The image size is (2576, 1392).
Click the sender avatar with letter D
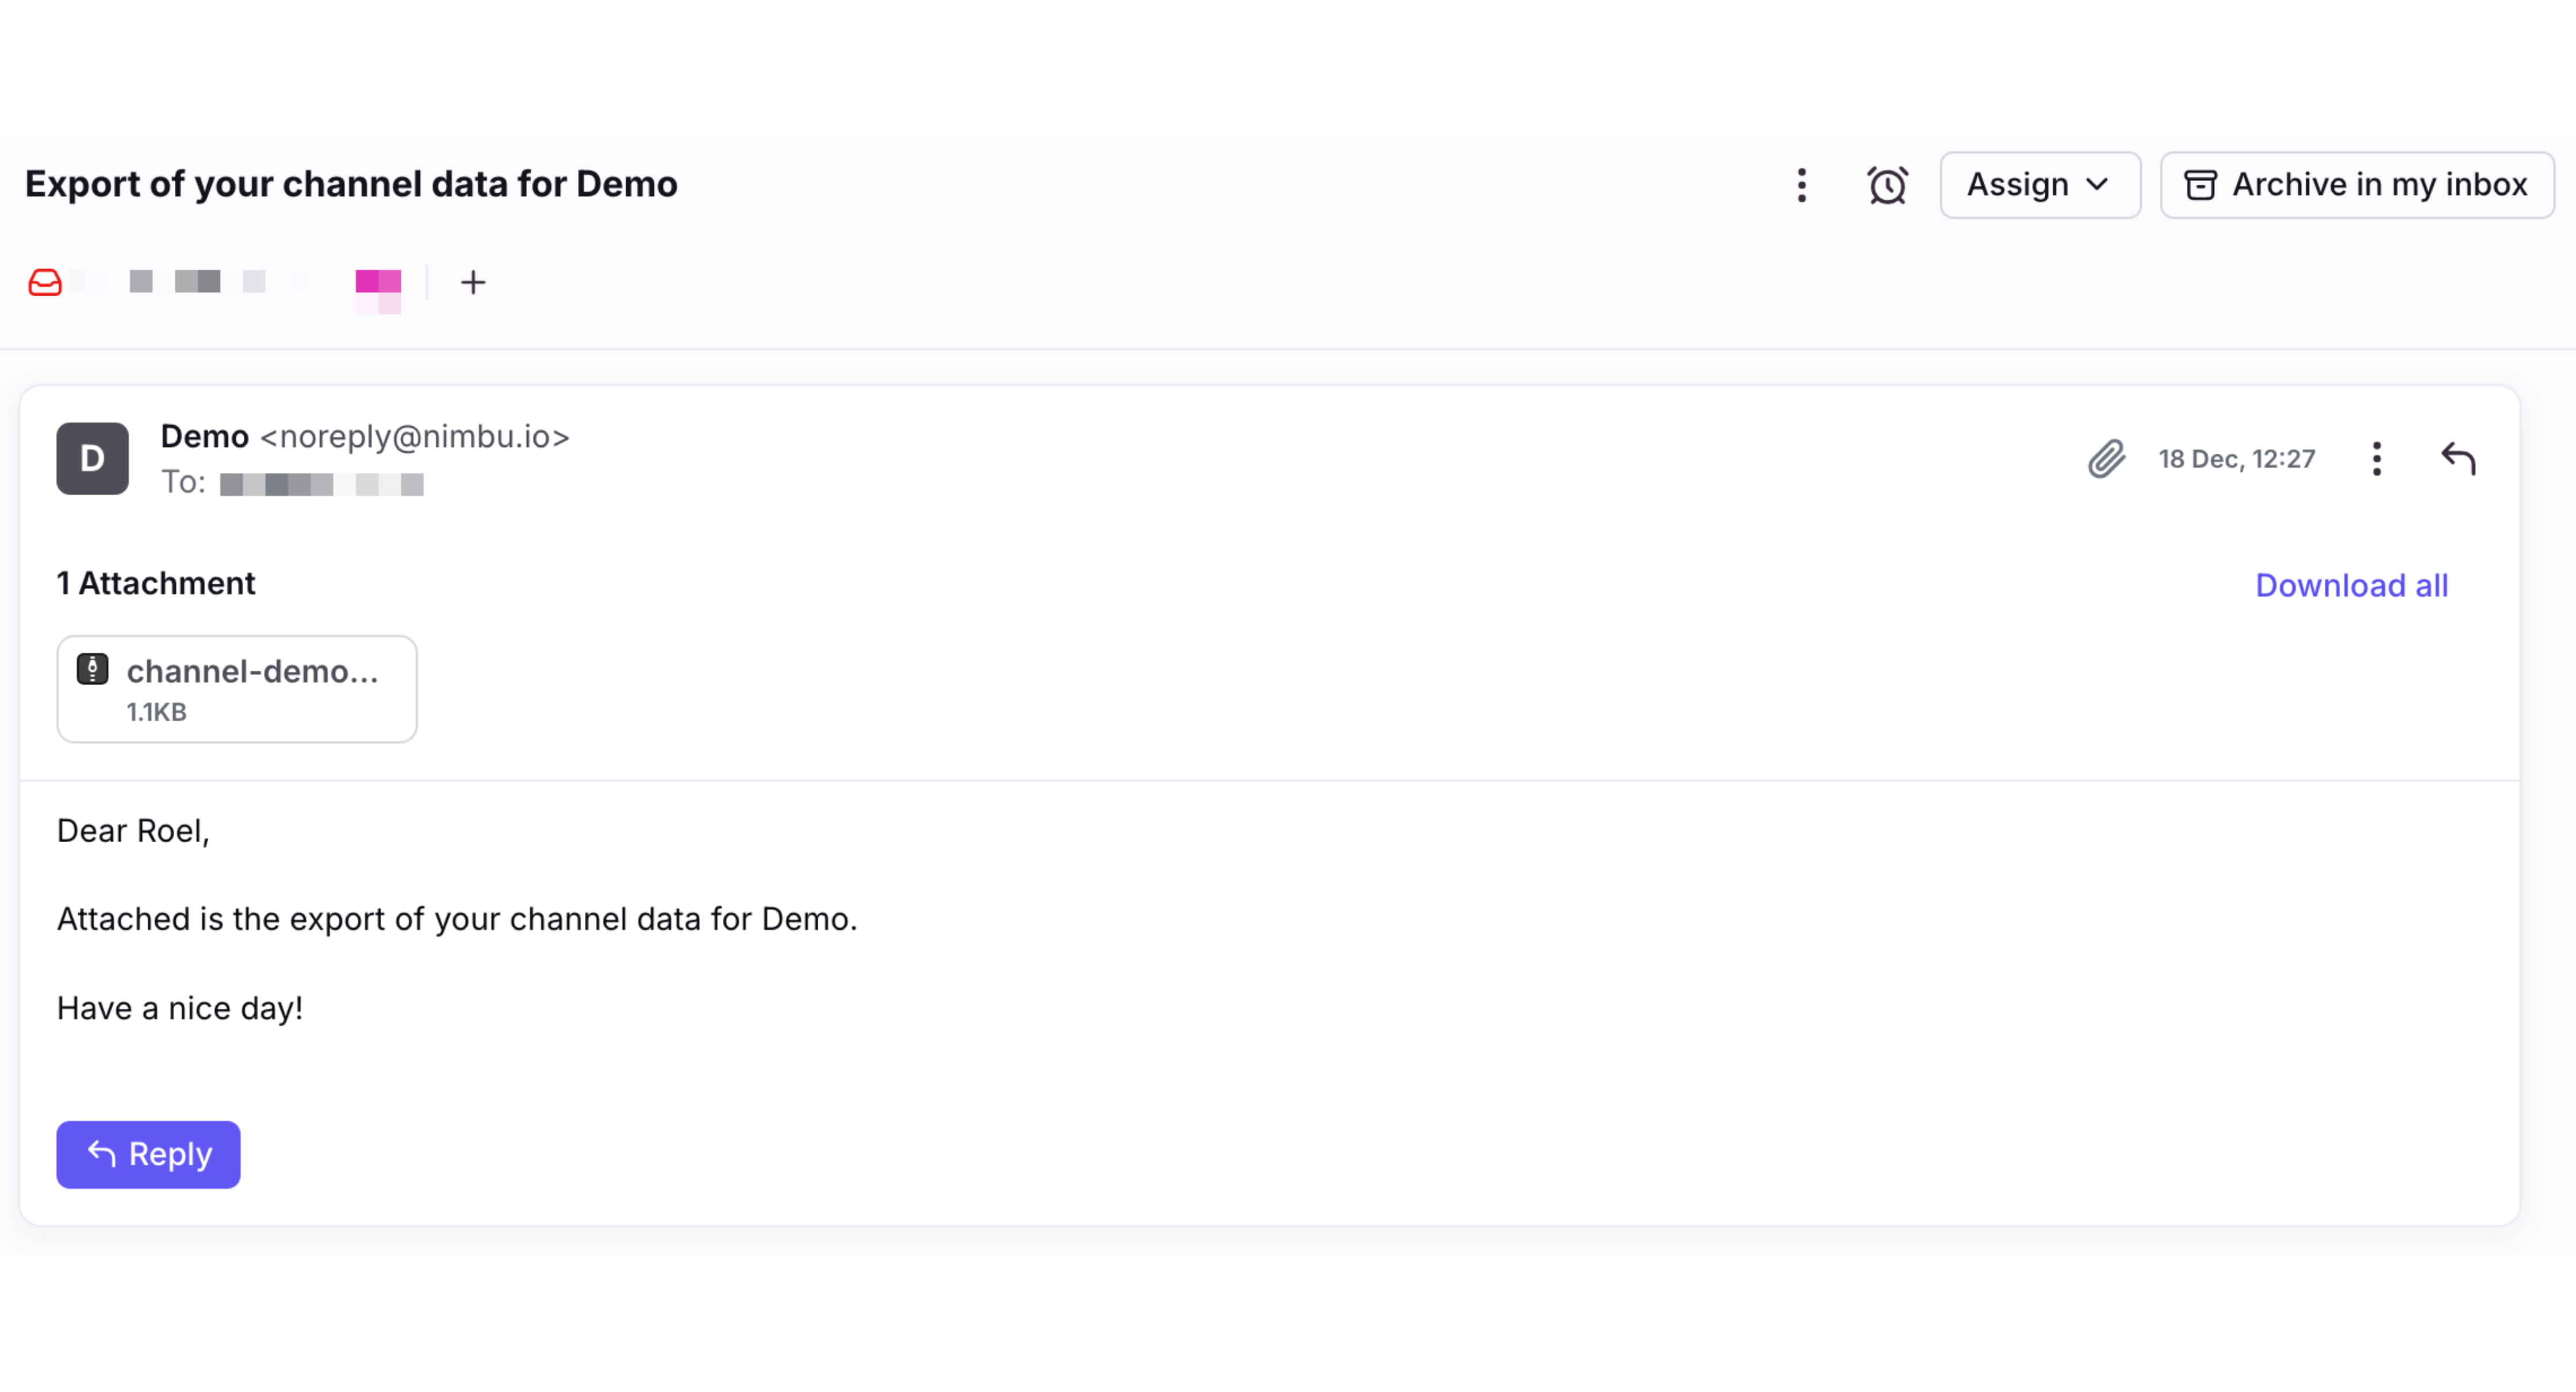tap(92, 458)
